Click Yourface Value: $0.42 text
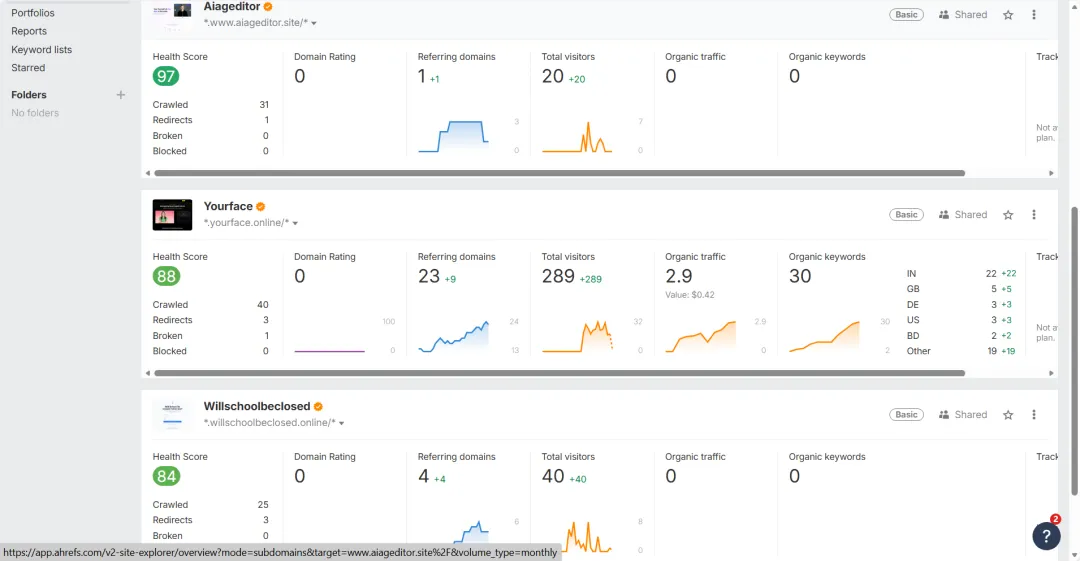 point(689,295)
